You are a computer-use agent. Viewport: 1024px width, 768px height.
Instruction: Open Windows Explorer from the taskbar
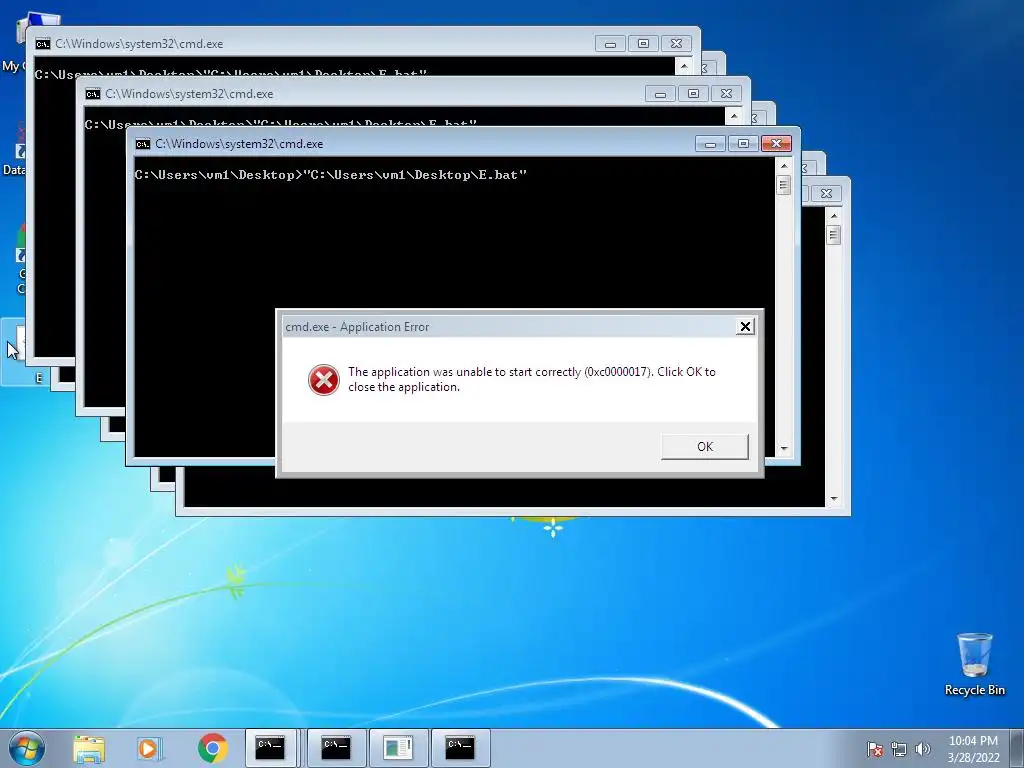(x=89, y=749)
